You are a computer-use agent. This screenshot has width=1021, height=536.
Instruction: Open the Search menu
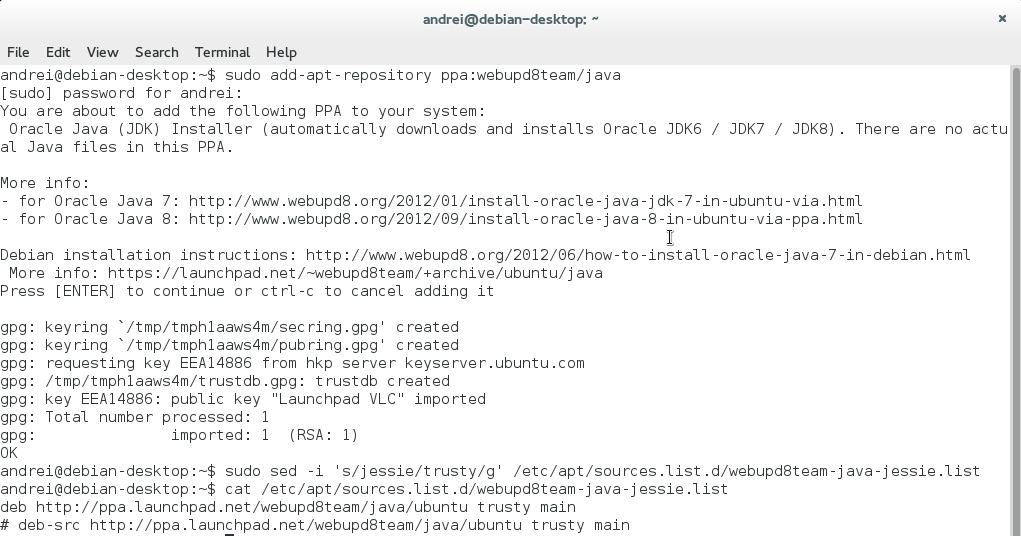point(156,52)
